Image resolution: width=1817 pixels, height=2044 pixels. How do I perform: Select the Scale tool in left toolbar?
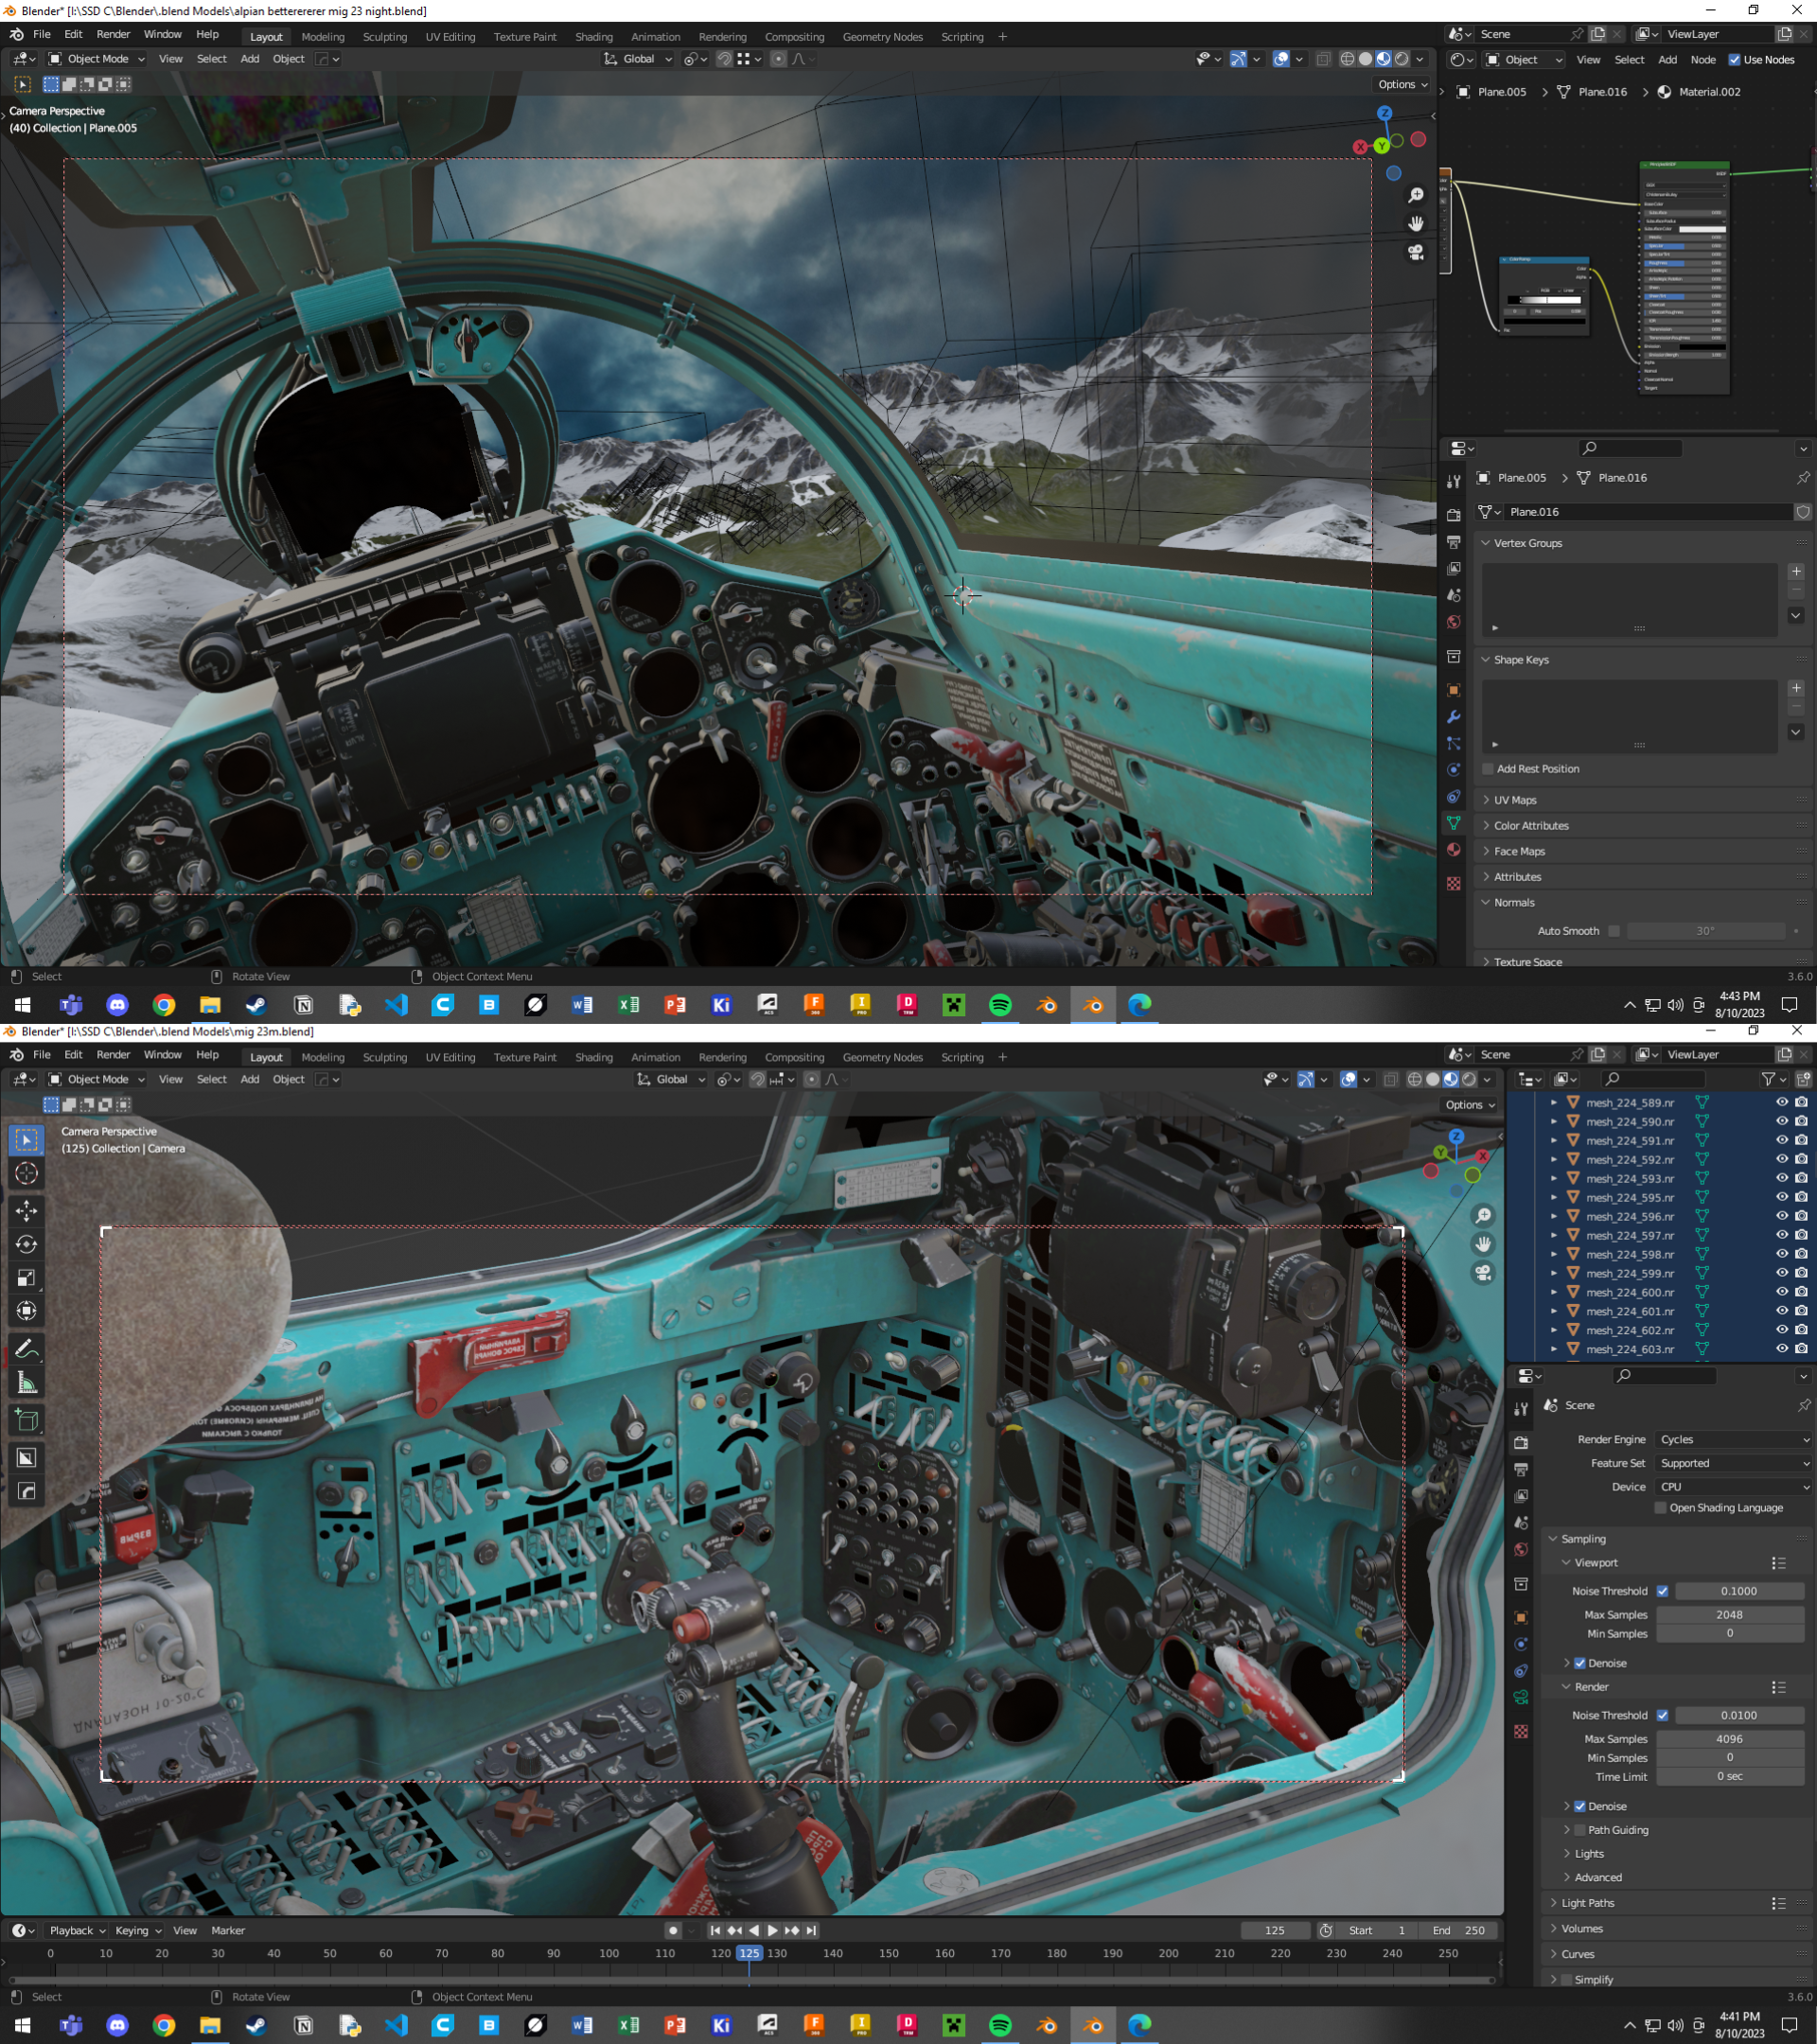[27, 1278]
